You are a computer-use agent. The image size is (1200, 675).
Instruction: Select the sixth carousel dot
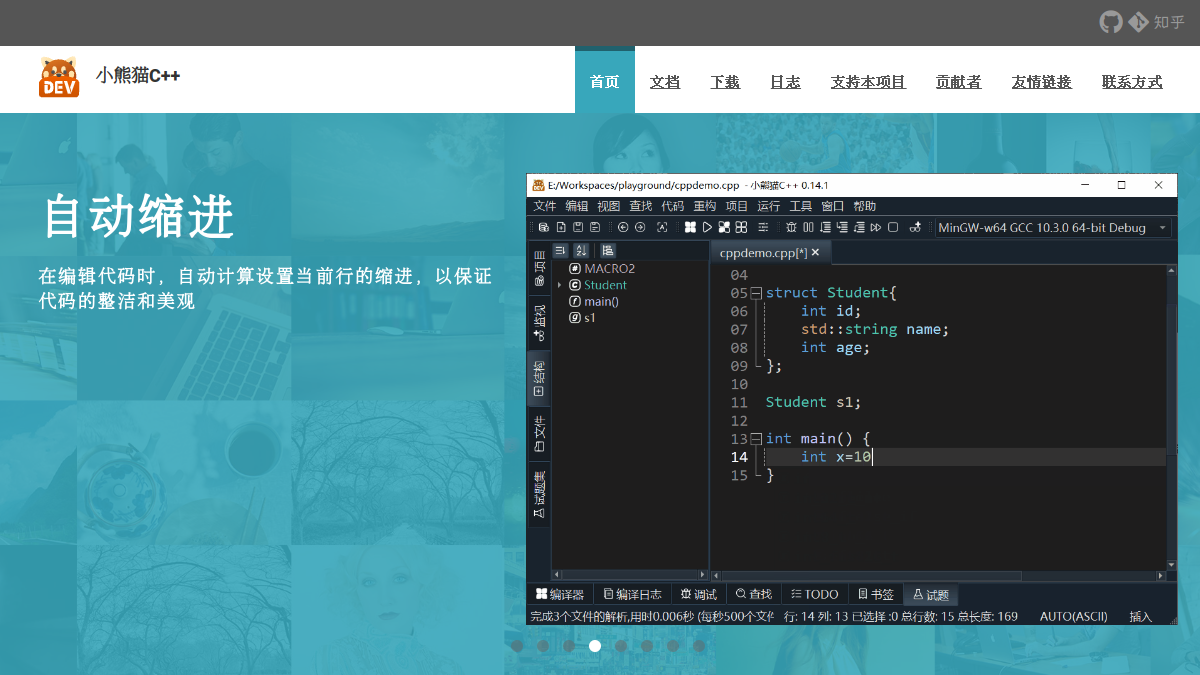(x=647, y=646)
